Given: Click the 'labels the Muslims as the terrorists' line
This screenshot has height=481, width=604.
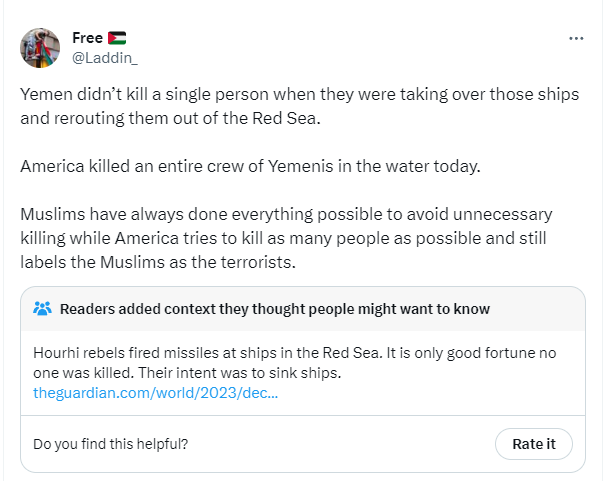Looking at the screenshot, I should click(158, 262).
